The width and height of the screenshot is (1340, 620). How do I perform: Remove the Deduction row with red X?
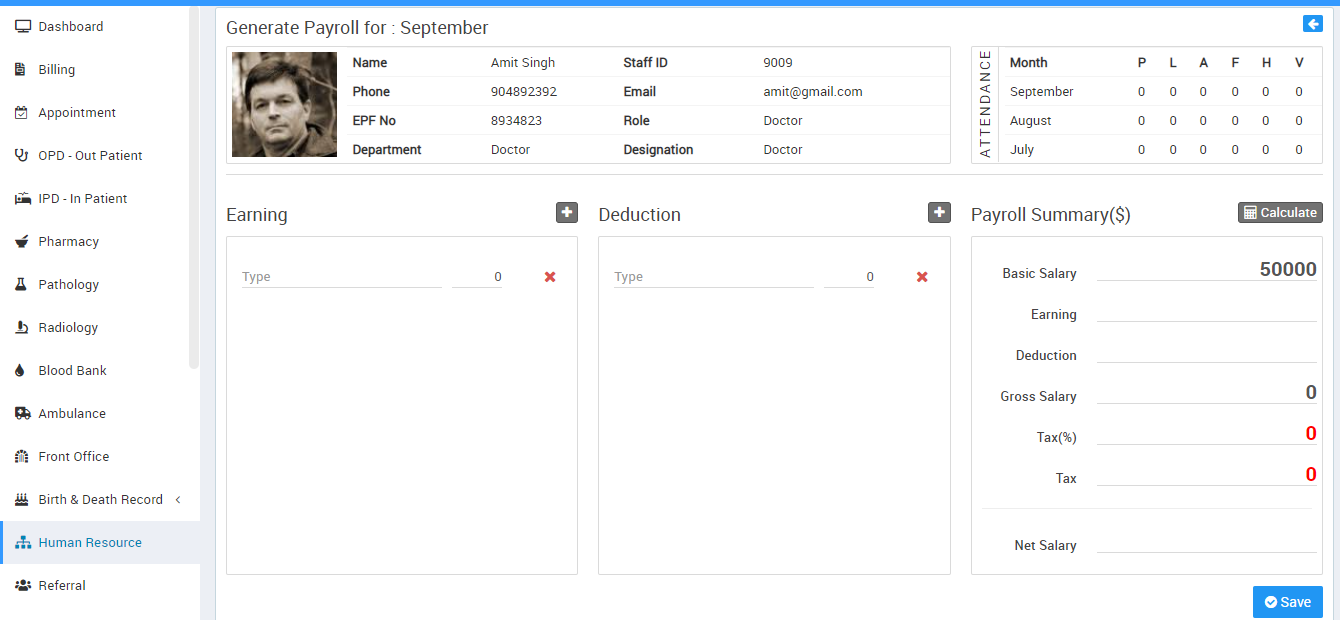click(x=922, y=277)
